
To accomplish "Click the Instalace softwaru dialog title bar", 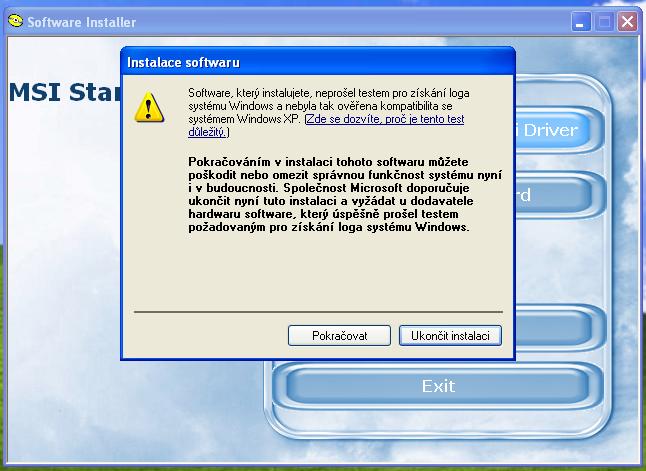I will tap(318, 62).
